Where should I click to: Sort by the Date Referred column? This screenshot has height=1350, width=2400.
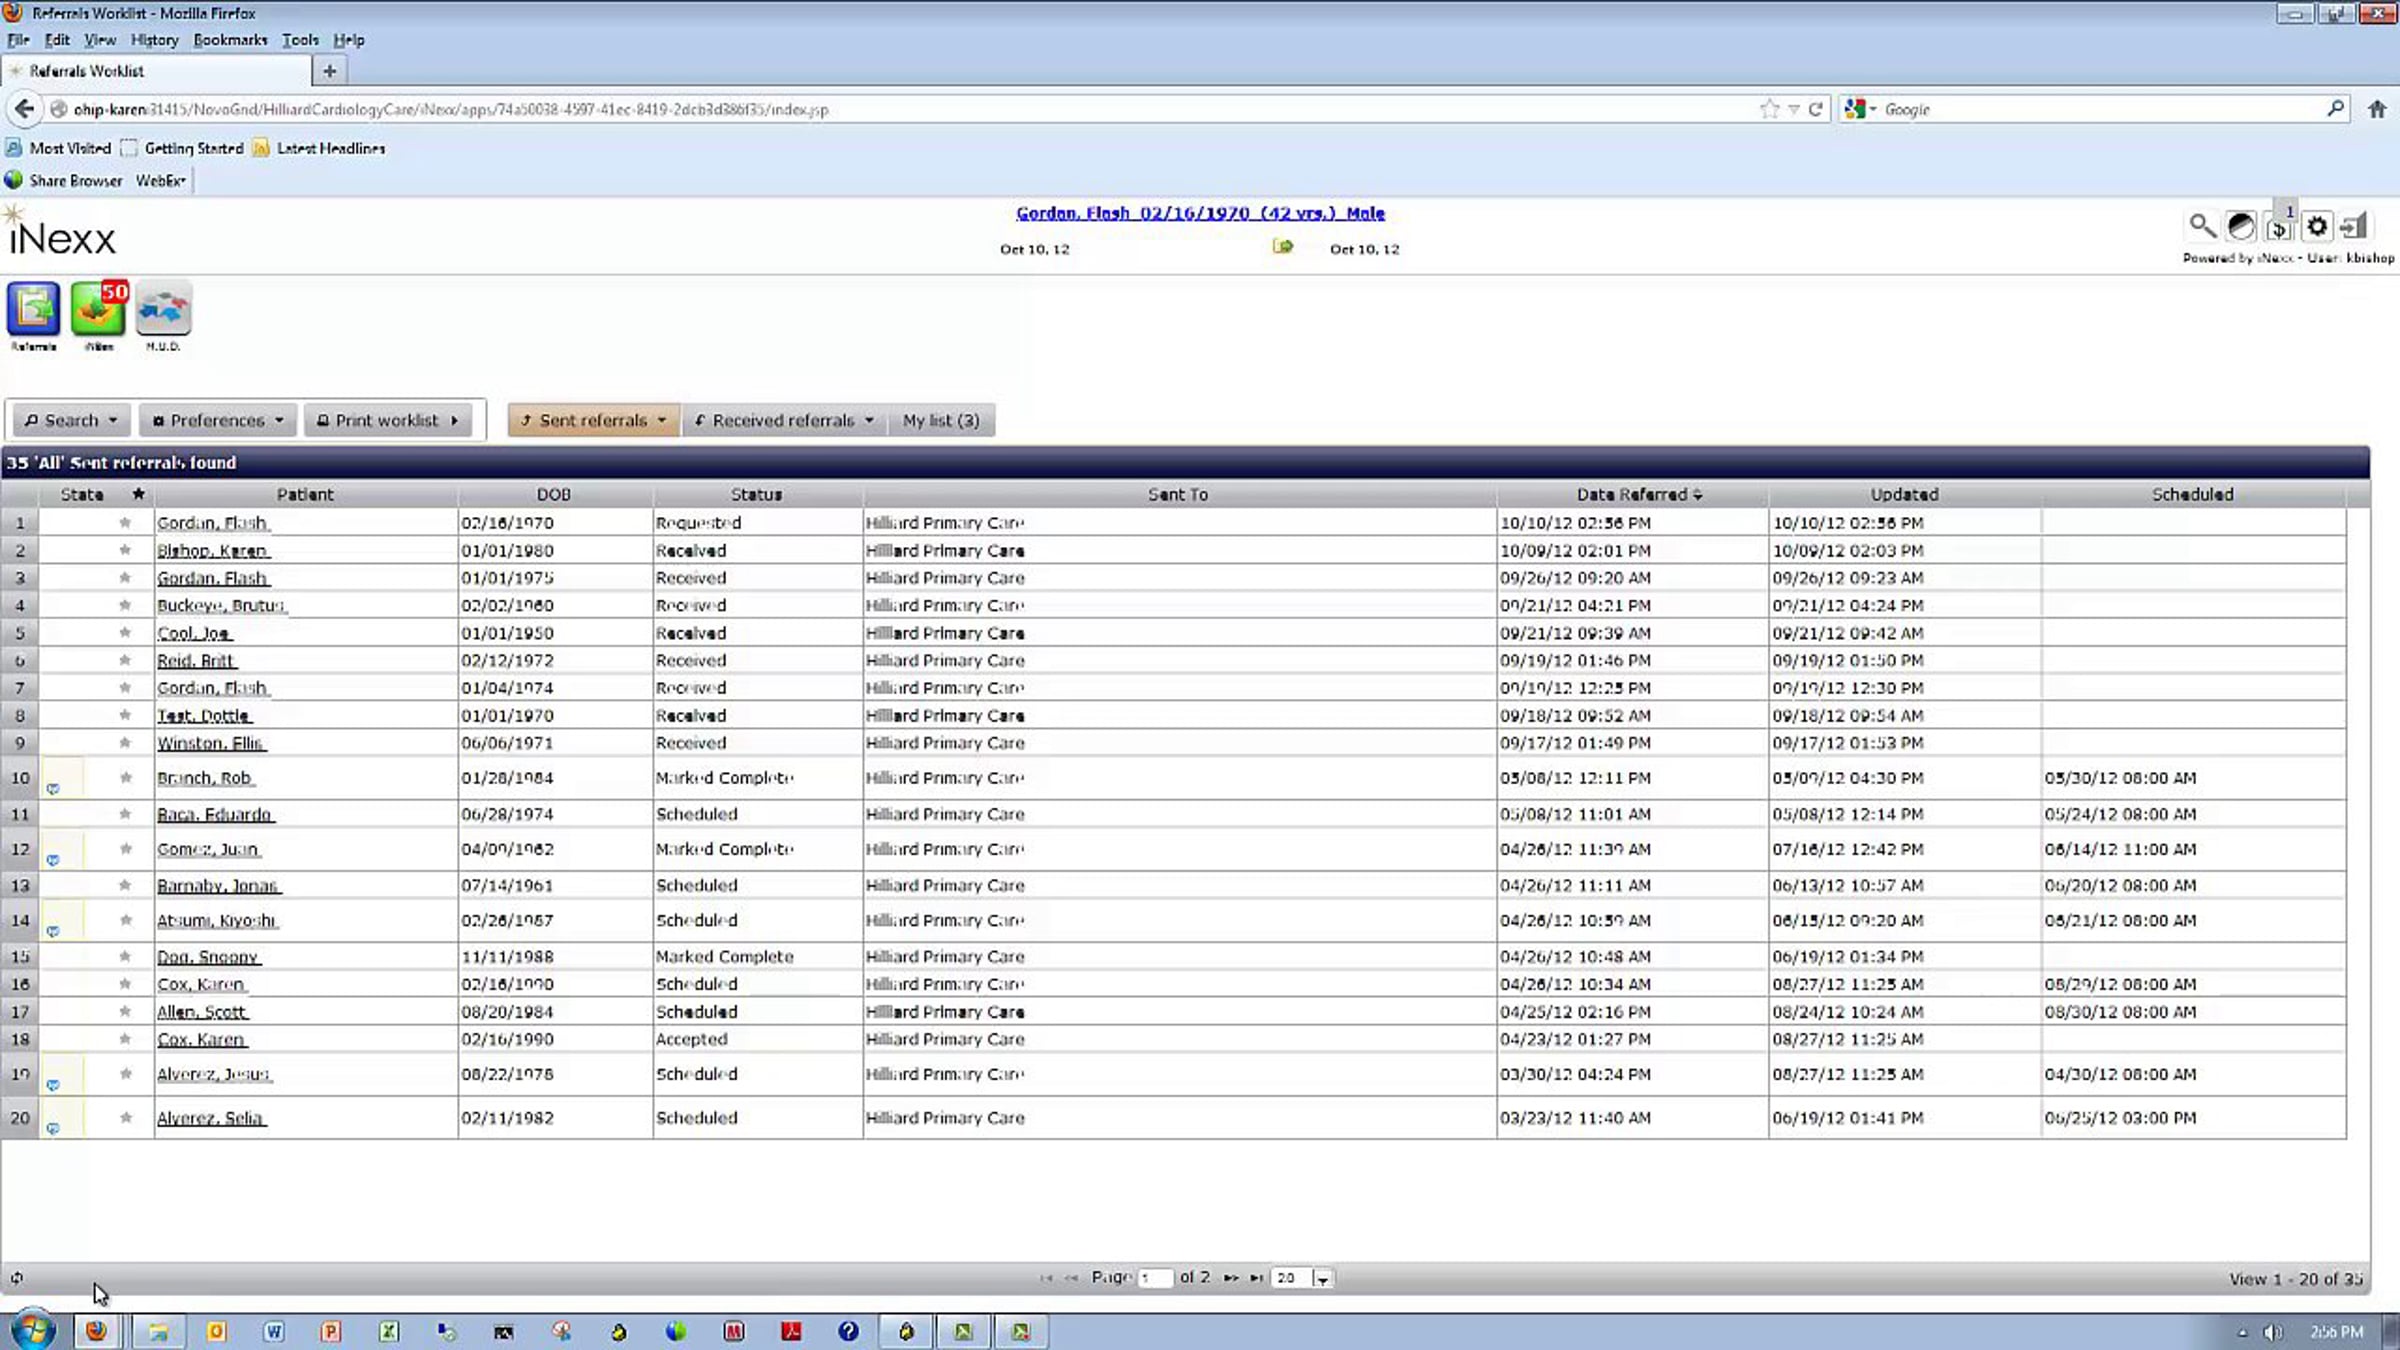pos(1632,494)
